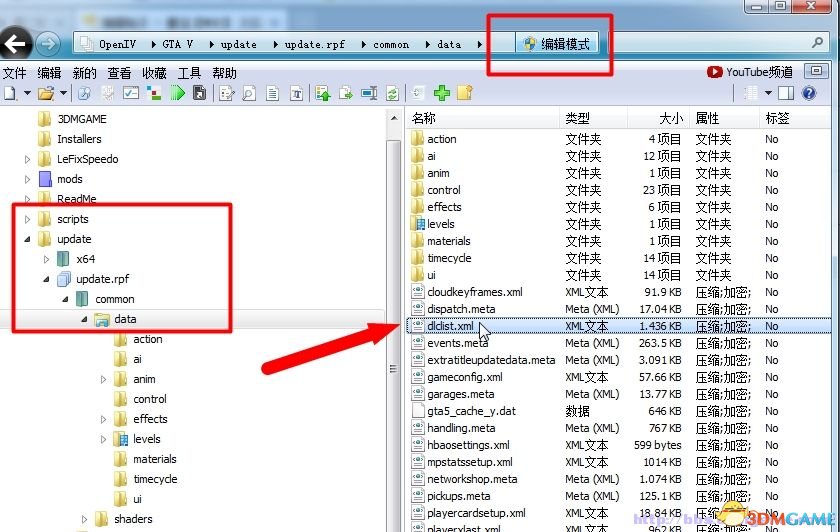Select the dispatch.meta file
The image size is (840, 532).
pos(461,309)
